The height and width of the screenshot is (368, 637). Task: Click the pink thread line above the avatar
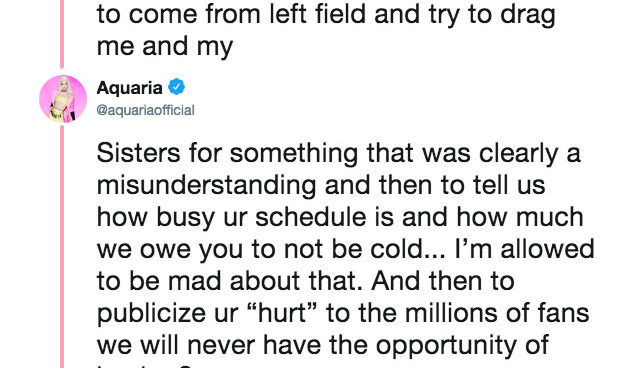click(x=62, y=34)
